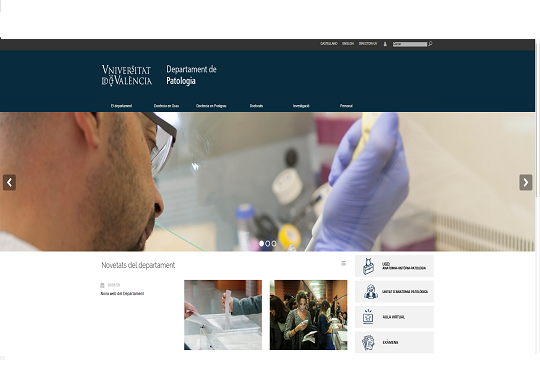Open the Nova web del Departament news
The width and height of the screenshot is (540, 378).
coord(122,294)
